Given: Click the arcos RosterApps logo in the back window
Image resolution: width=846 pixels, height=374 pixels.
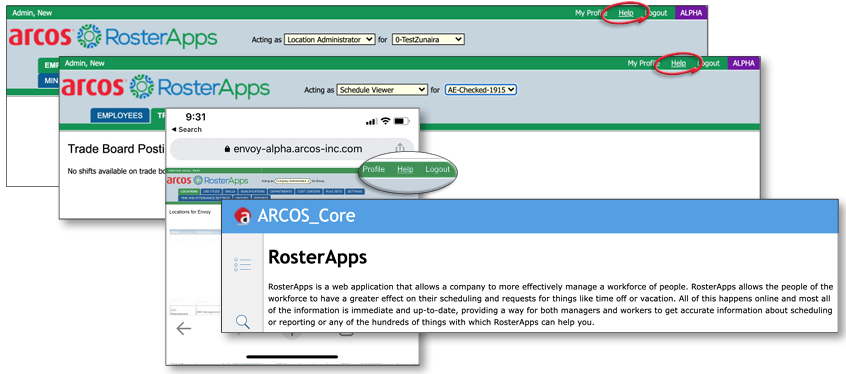Looking at the screenshot, I should tap(113, 37).
